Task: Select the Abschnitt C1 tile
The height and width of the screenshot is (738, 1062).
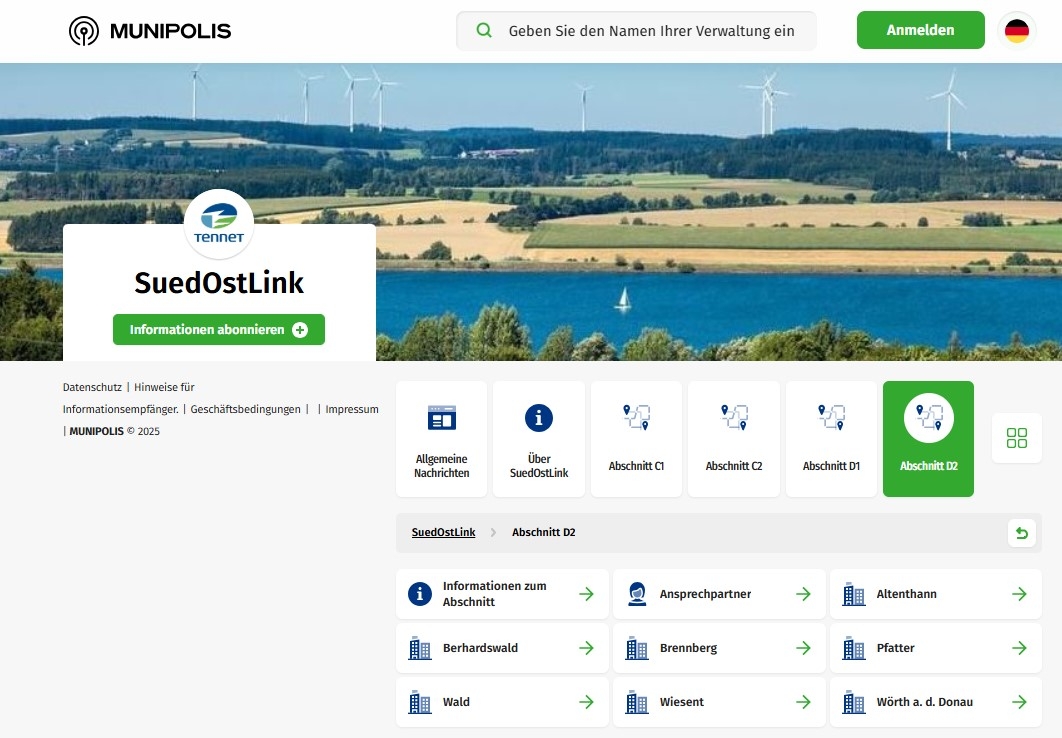Action: click(636, 439)
